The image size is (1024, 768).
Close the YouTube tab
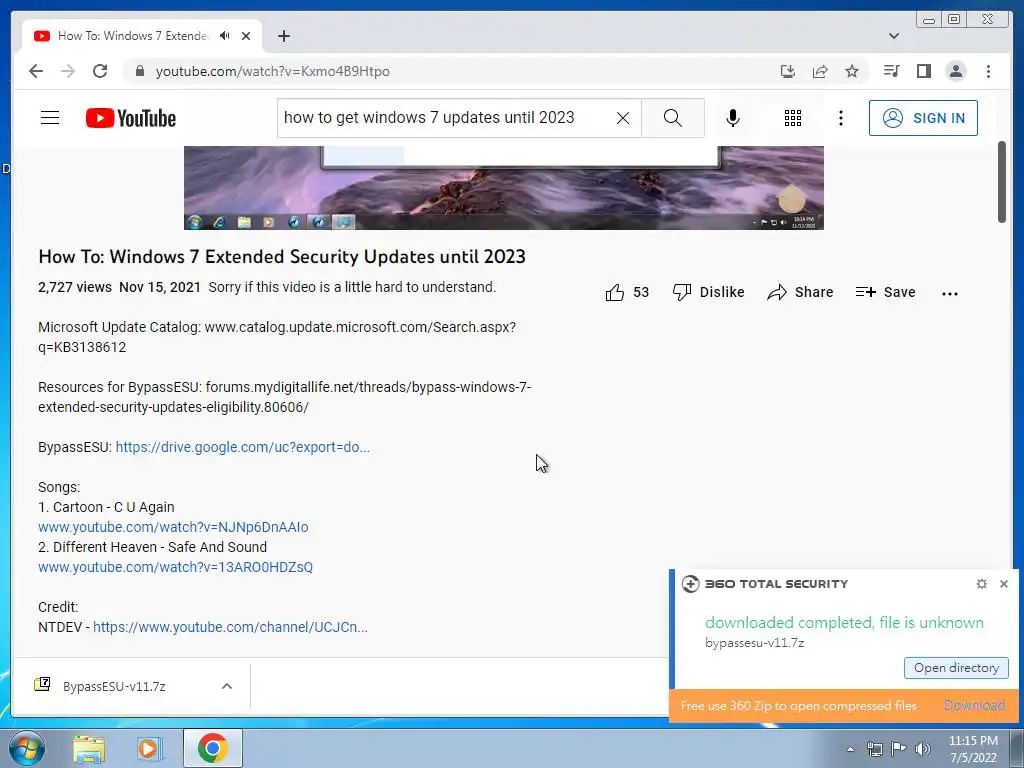pyautogui.click(x=246, y=36)
